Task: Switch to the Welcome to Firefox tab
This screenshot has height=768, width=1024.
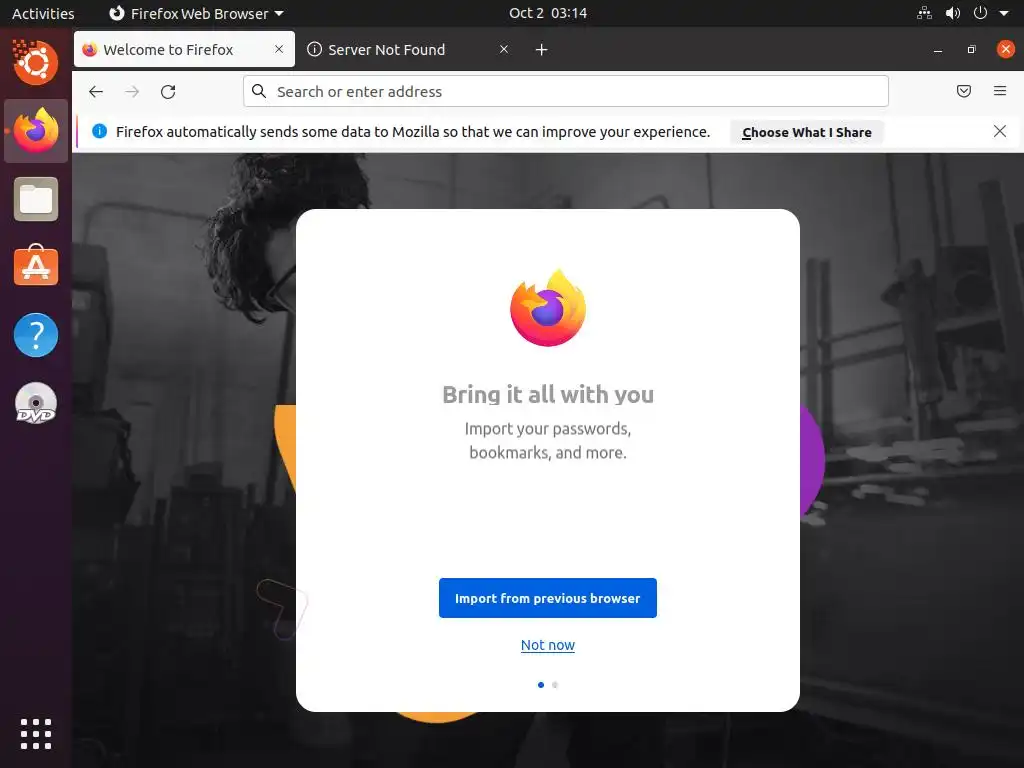Action: 185,49
